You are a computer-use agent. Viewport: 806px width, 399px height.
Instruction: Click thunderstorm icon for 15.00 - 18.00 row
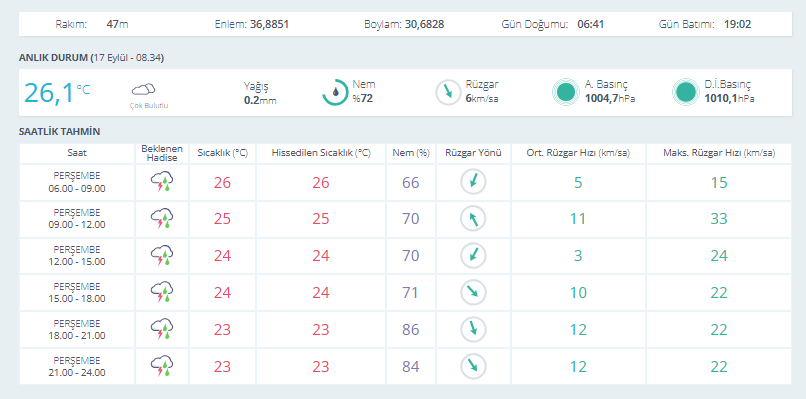click(x=162, y=293)
